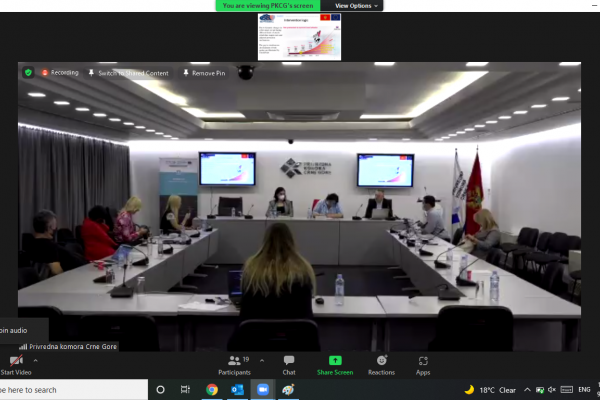Expand the video options arrow beside Start Video

pos(36,361)
